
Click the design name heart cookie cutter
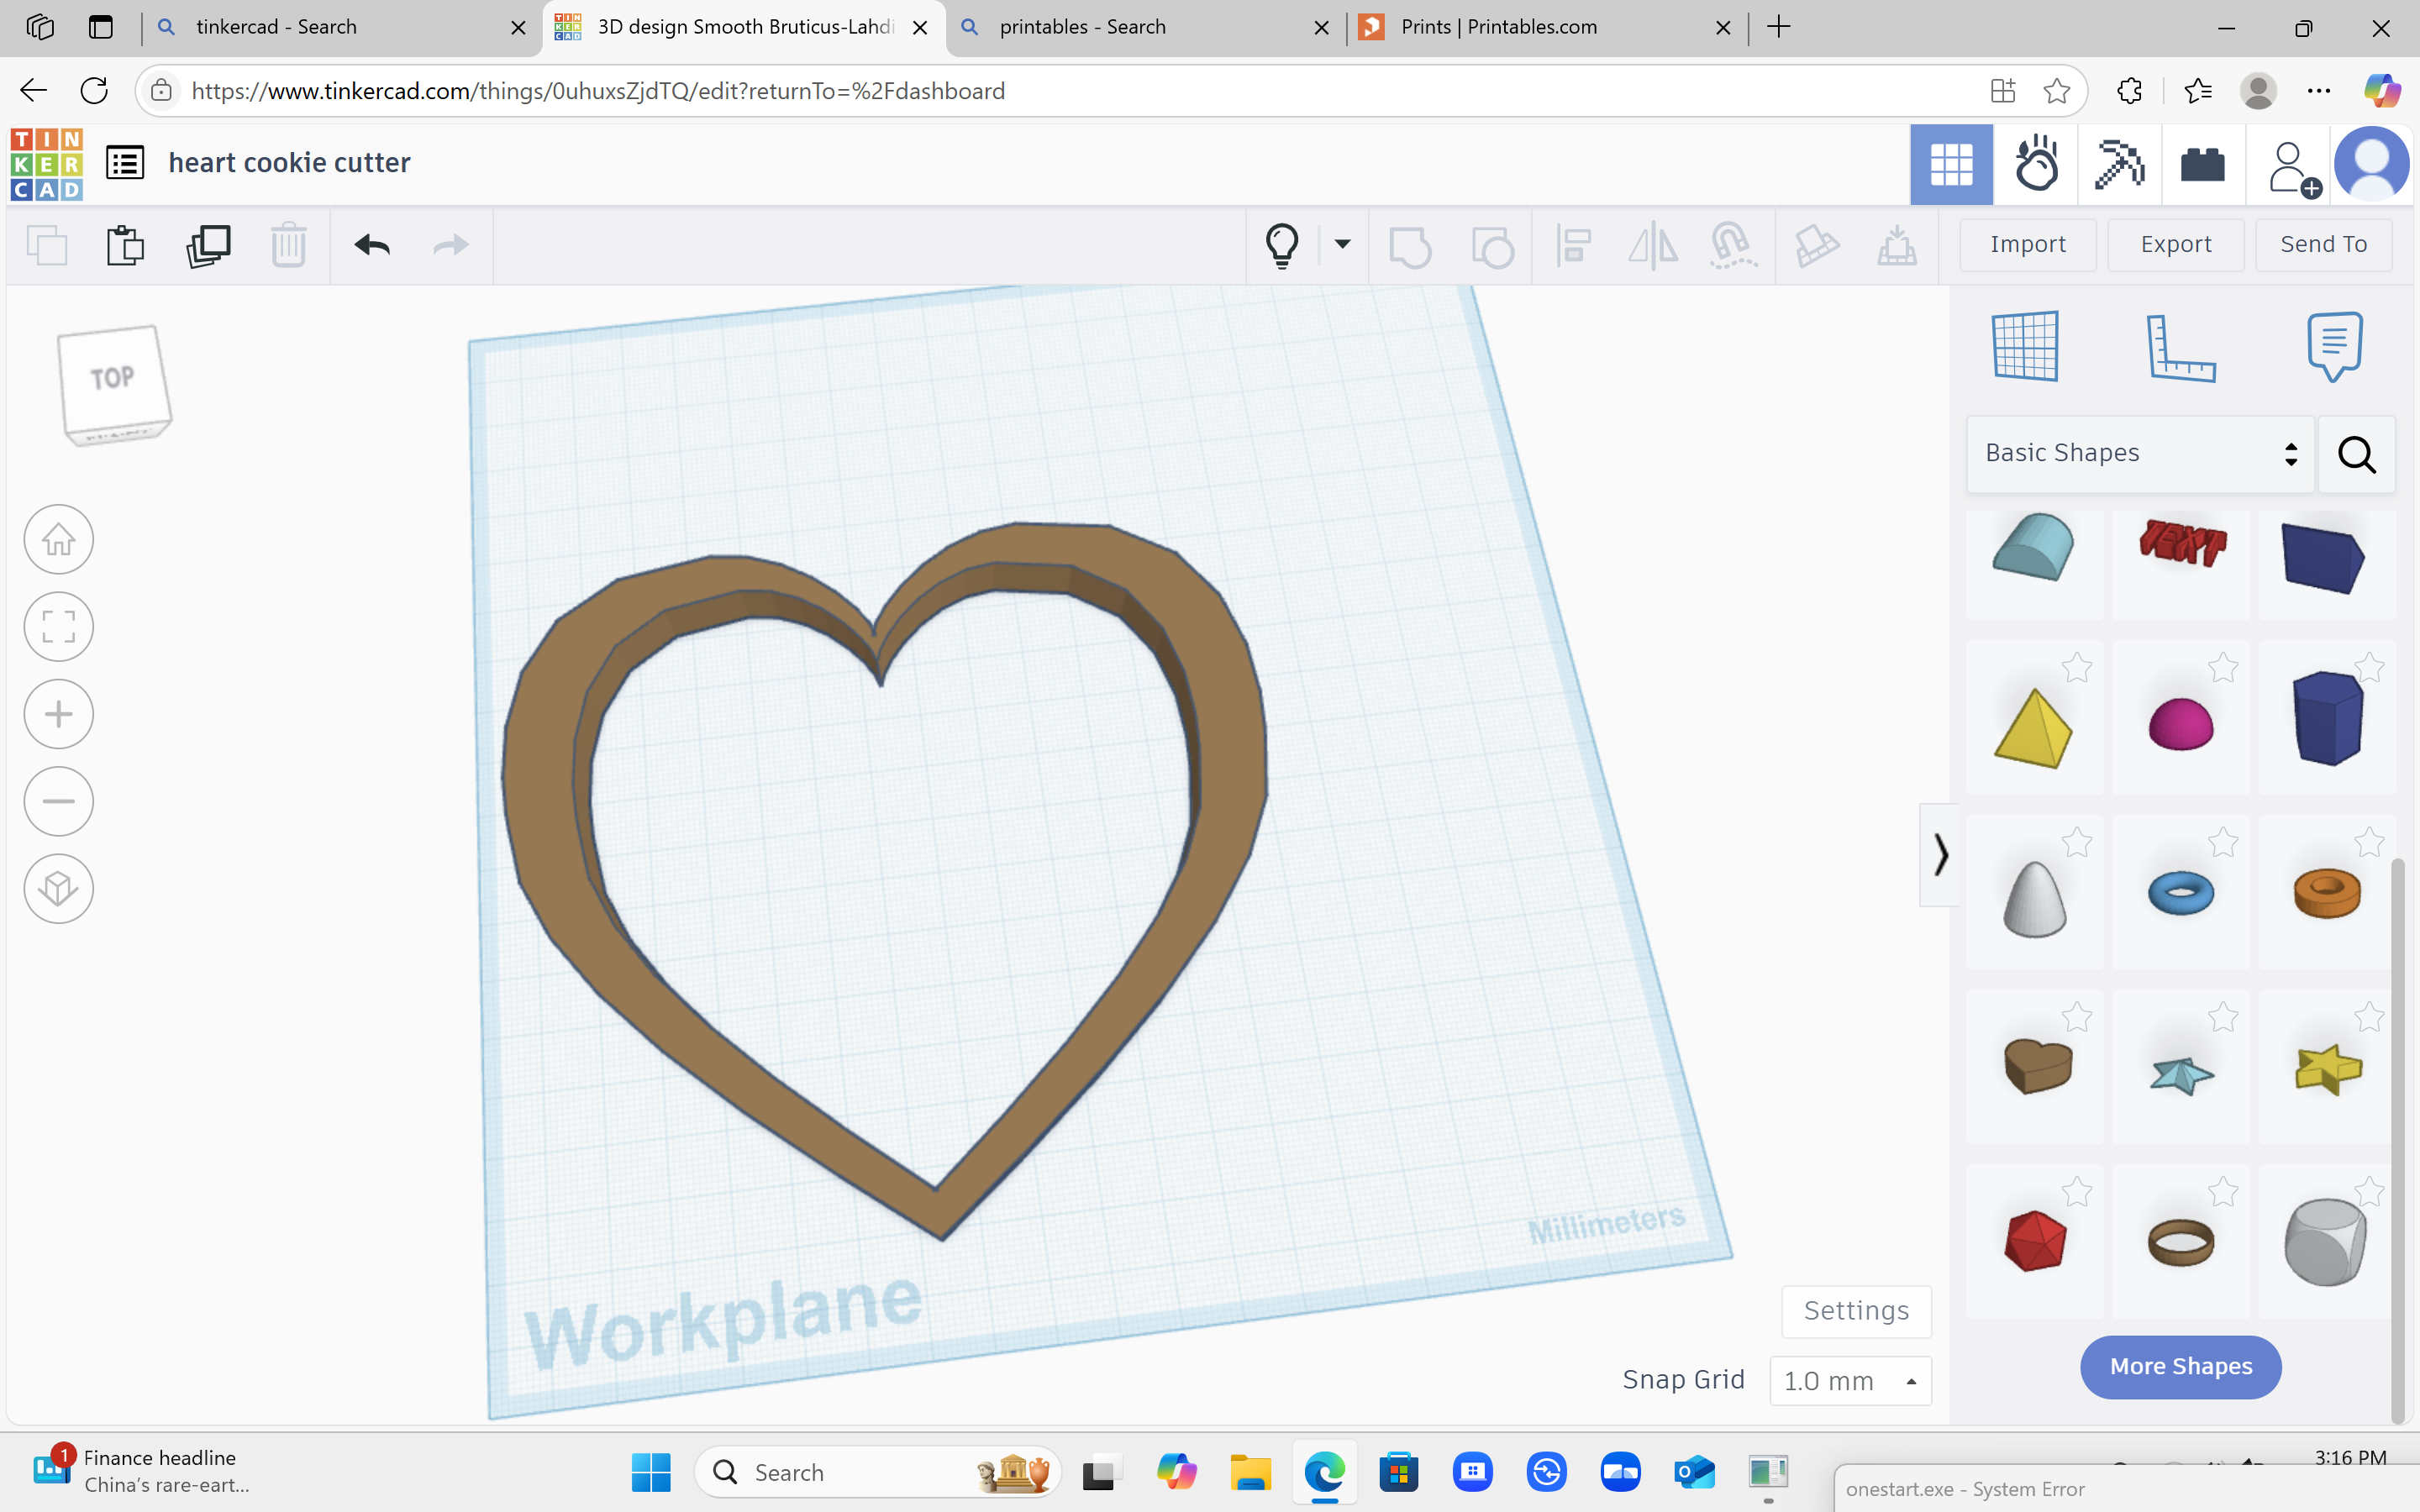coord(289,163)
